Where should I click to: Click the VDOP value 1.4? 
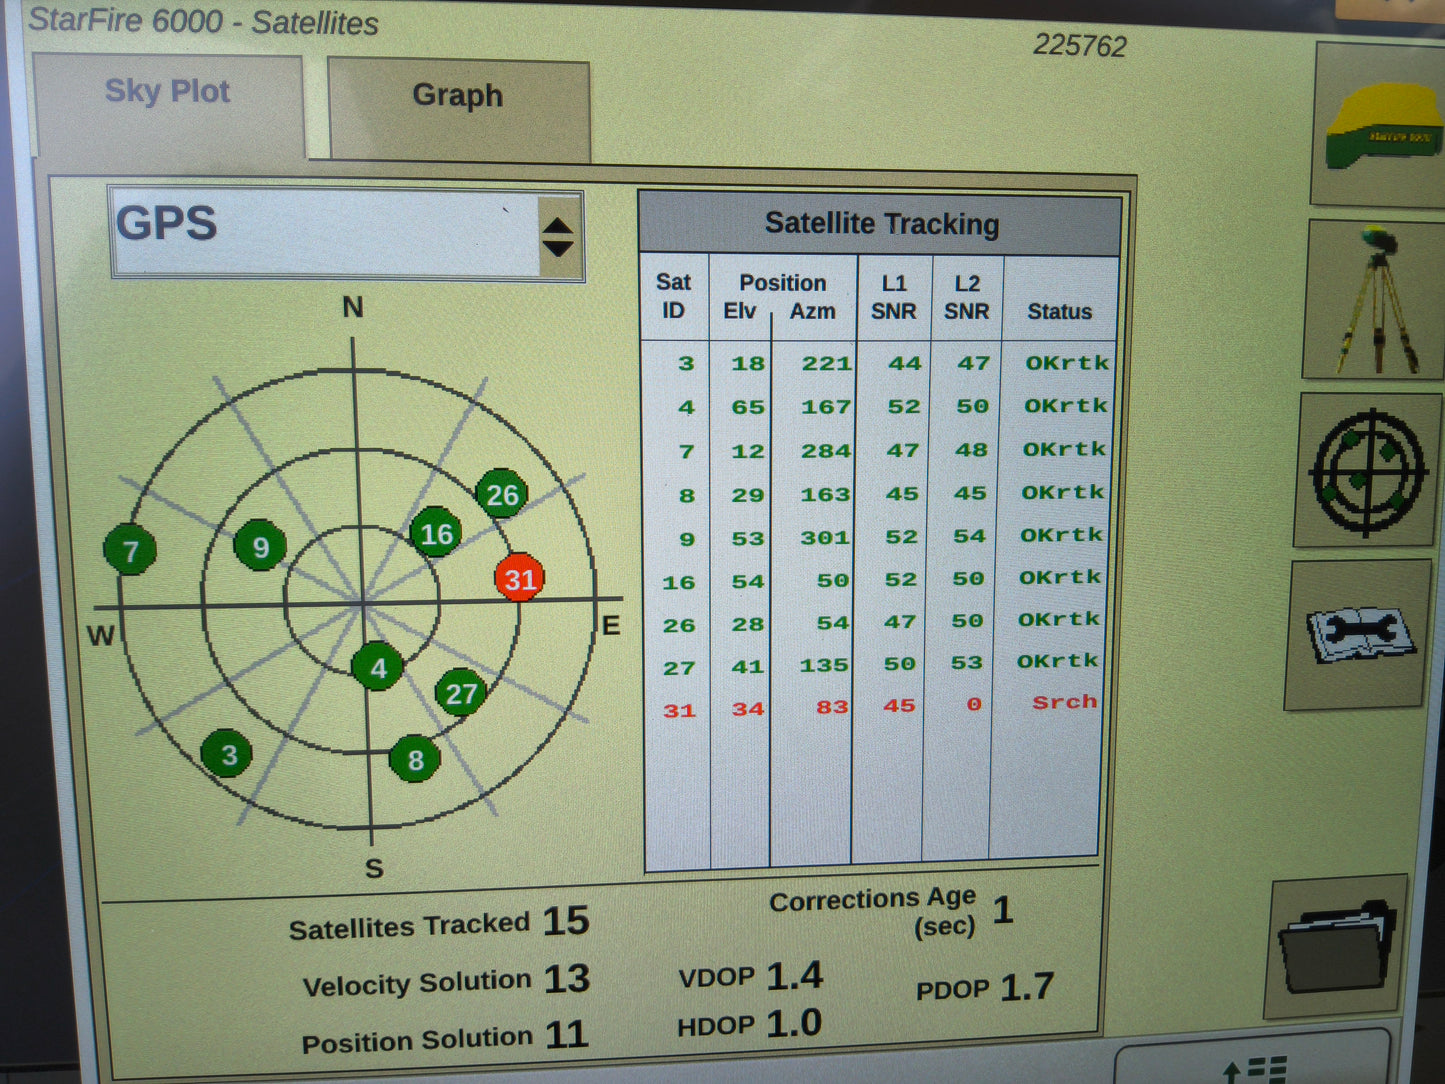[x=795, y=975]
